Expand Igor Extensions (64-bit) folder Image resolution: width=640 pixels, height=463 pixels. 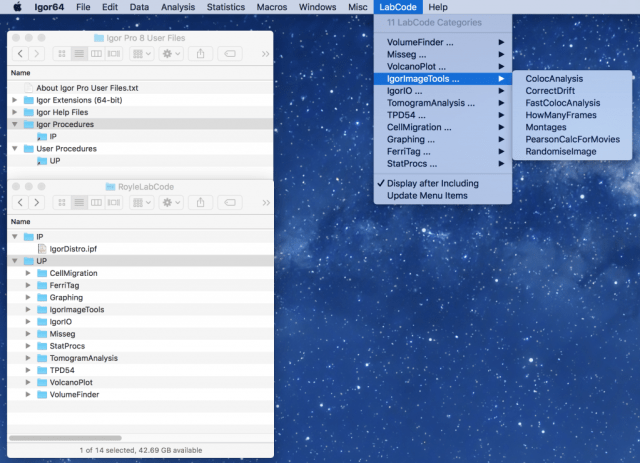(15, 100)
